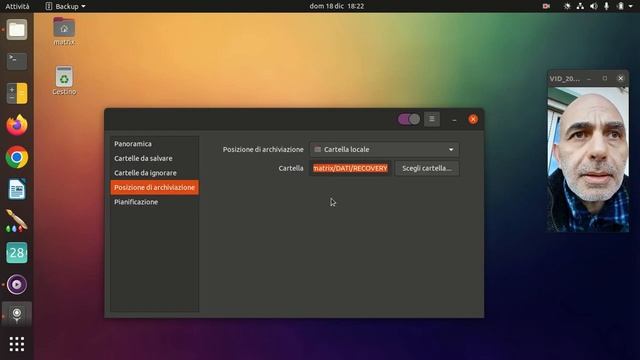Open LibreOffice Writer dock icon

point(17,189)
